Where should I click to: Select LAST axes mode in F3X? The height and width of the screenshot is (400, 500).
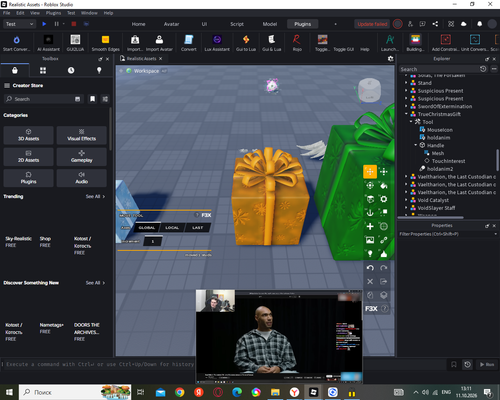198,228
